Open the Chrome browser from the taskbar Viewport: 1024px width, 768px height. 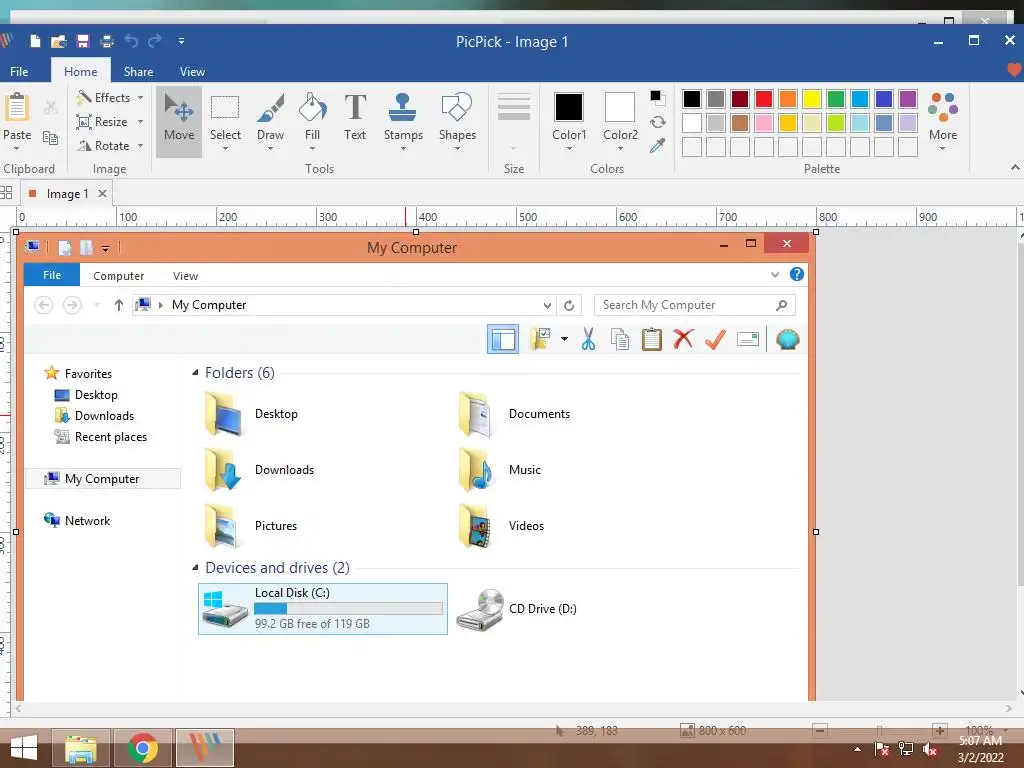(x=143, y=748)
